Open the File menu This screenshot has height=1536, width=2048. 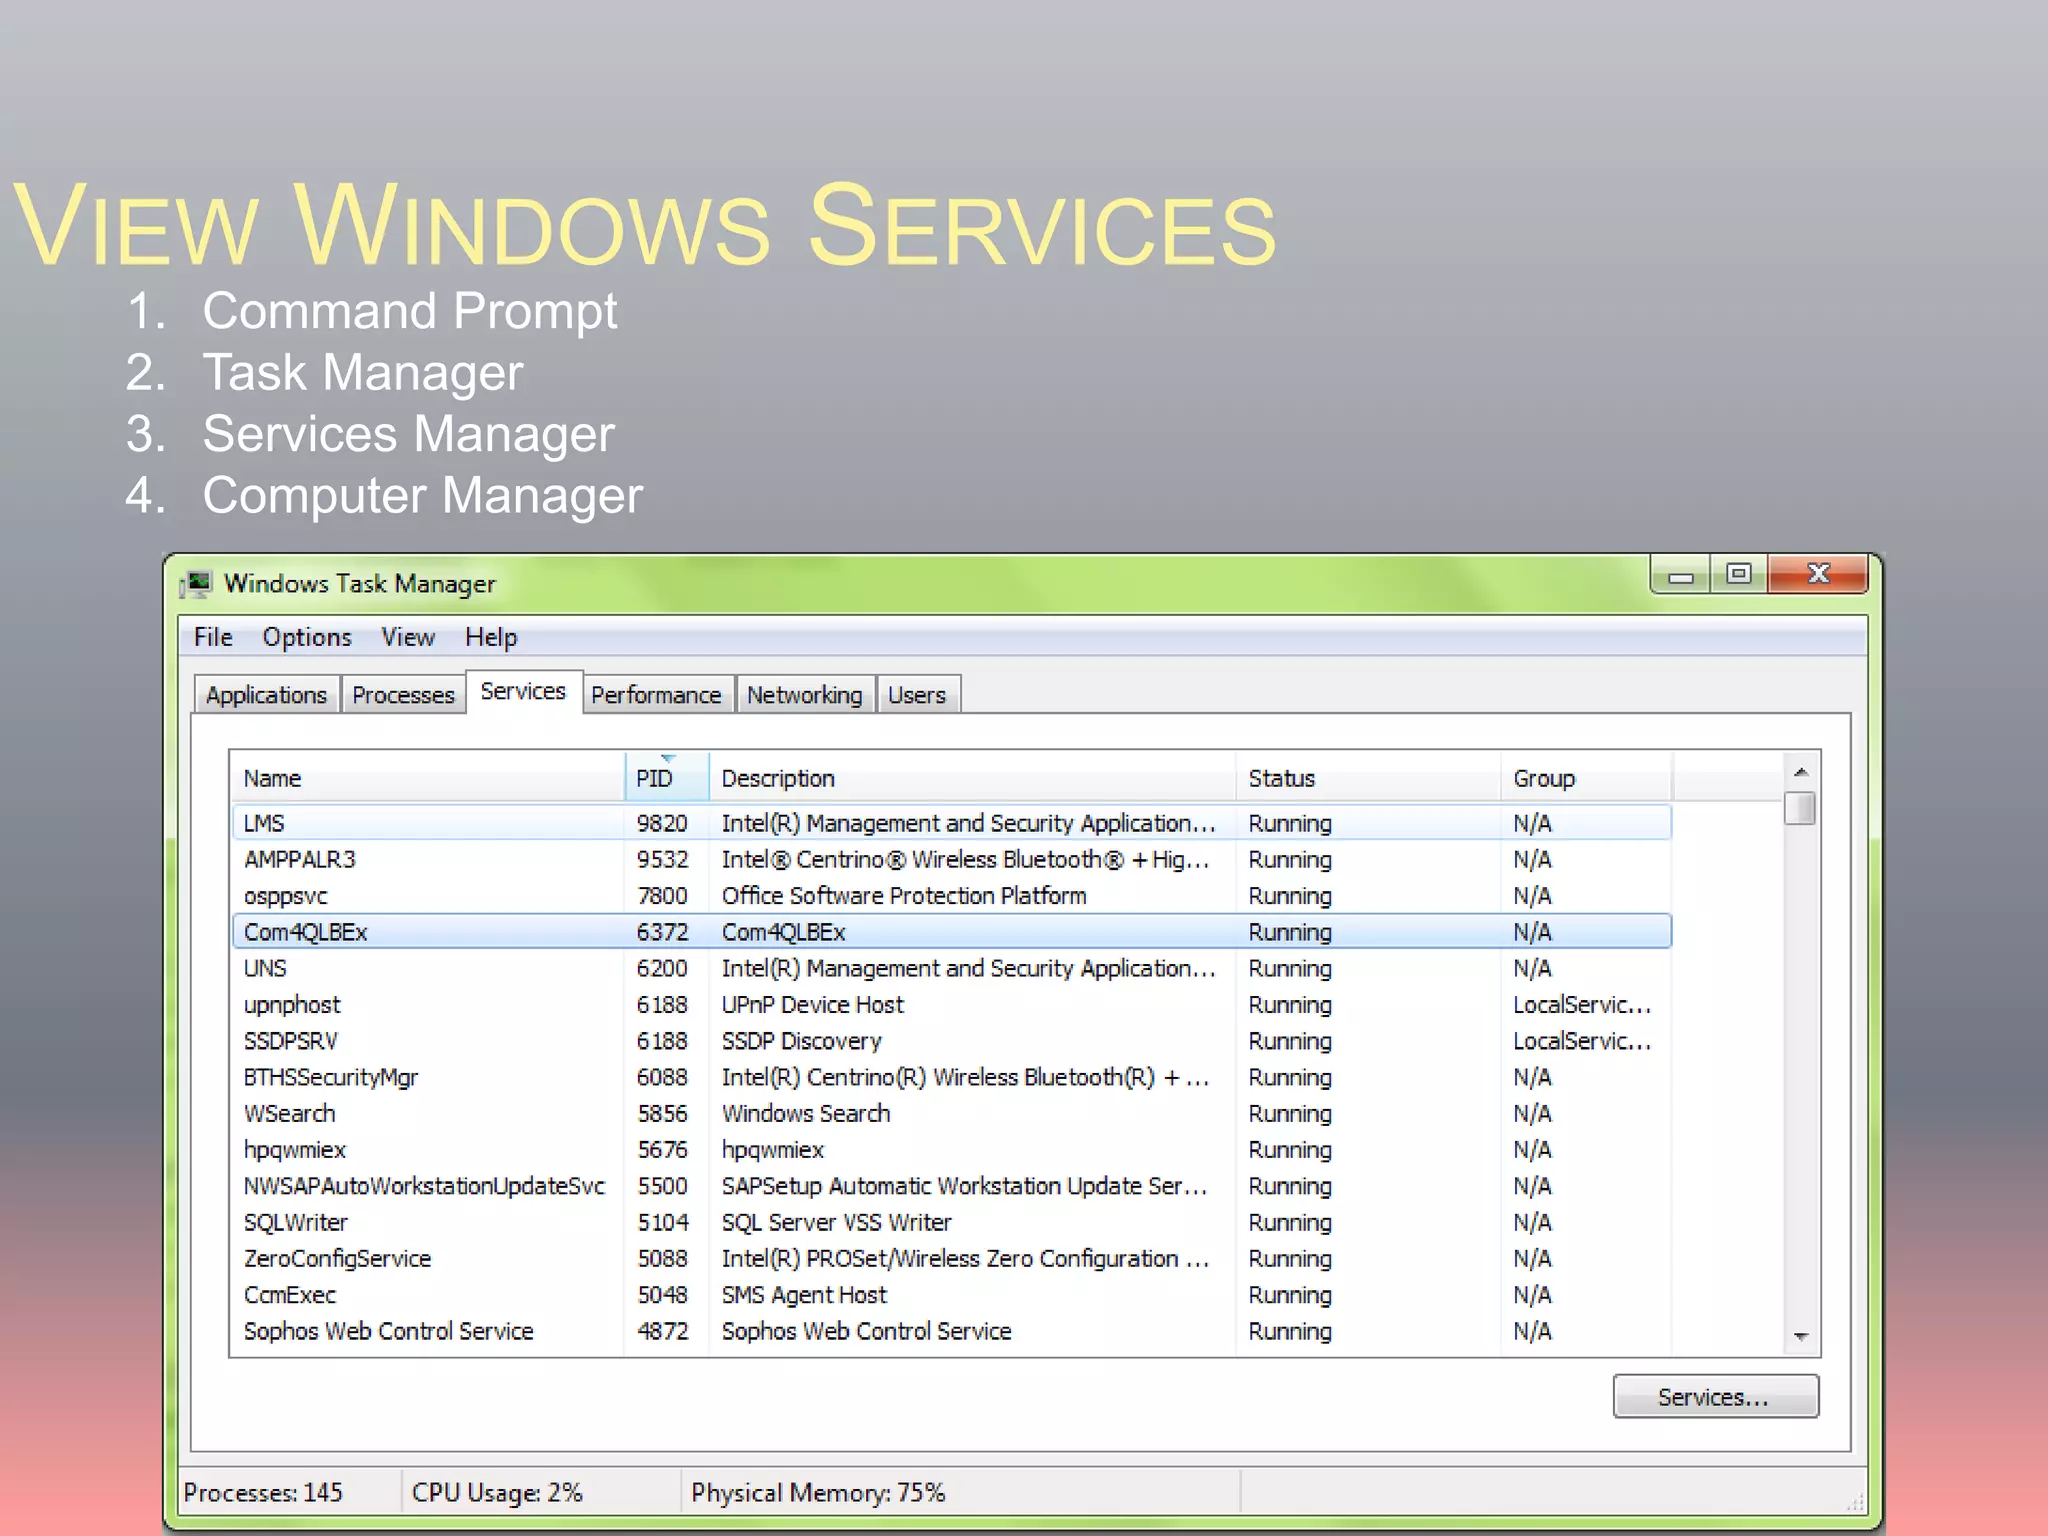point(213,637)
